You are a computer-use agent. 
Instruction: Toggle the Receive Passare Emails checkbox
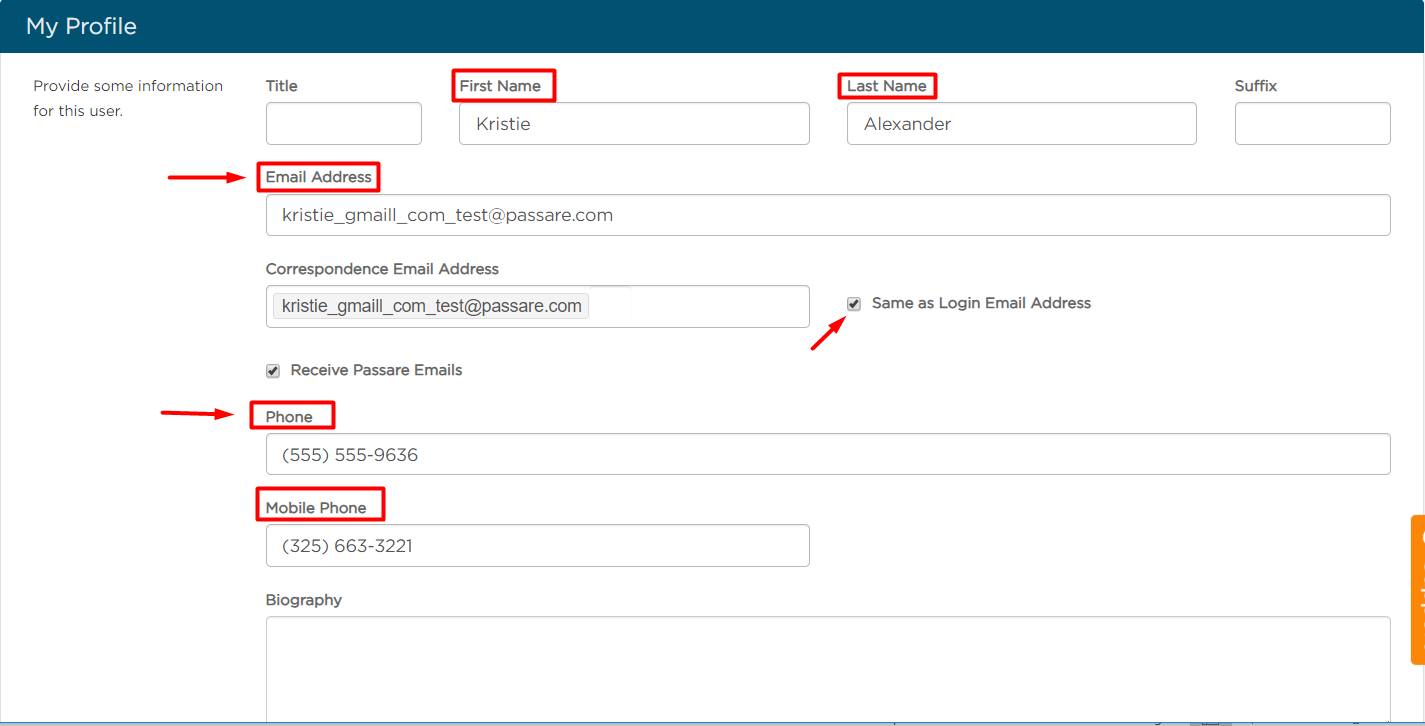click(273, 371)
